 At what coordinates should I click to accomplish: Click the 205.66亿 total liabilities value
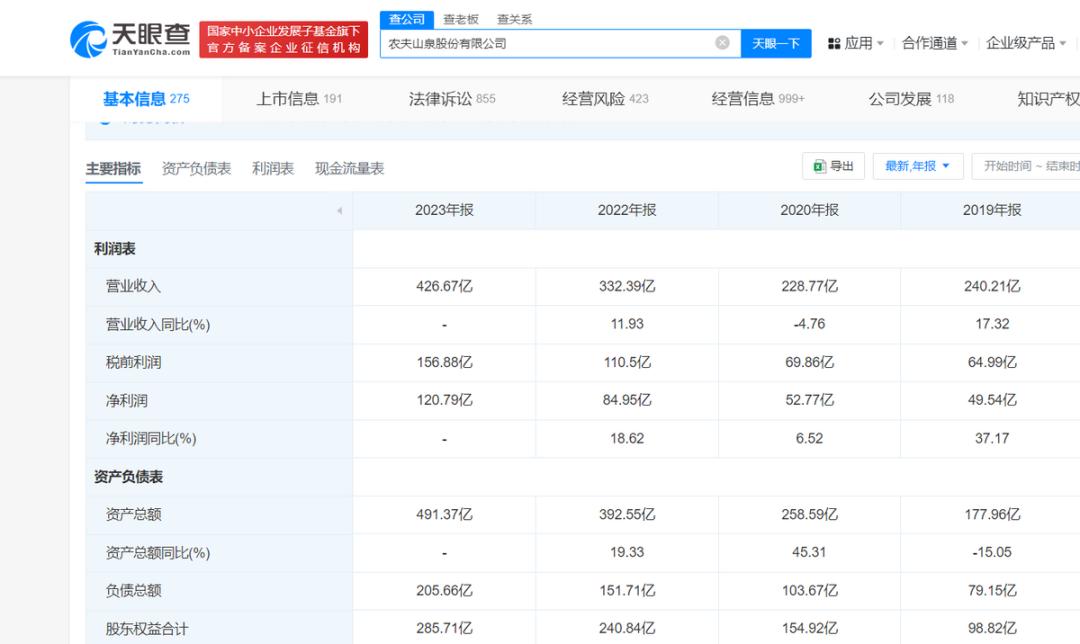click(x=444, y=590)
